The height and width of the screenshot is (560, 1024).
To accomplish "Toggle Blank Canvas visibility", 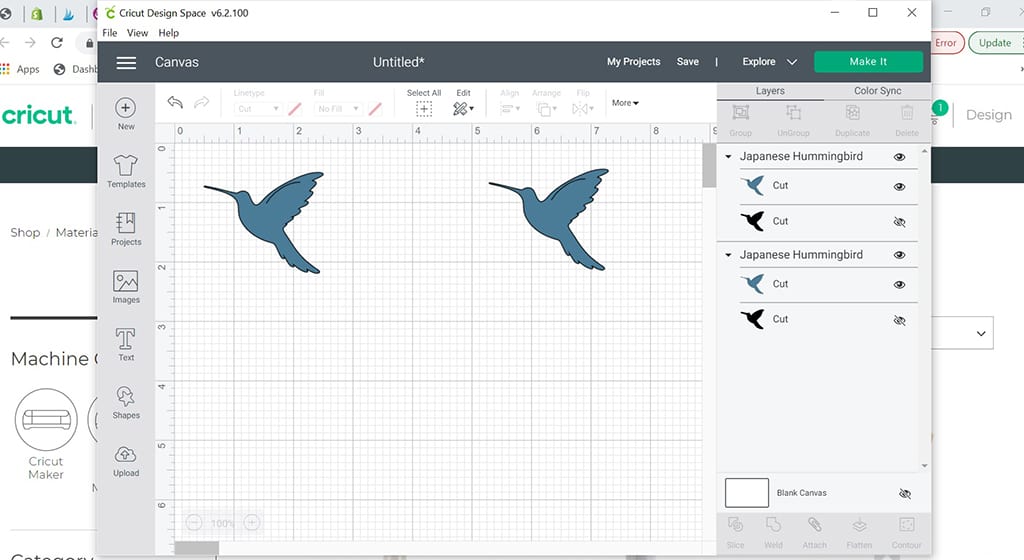I will (x=904, y=493).
